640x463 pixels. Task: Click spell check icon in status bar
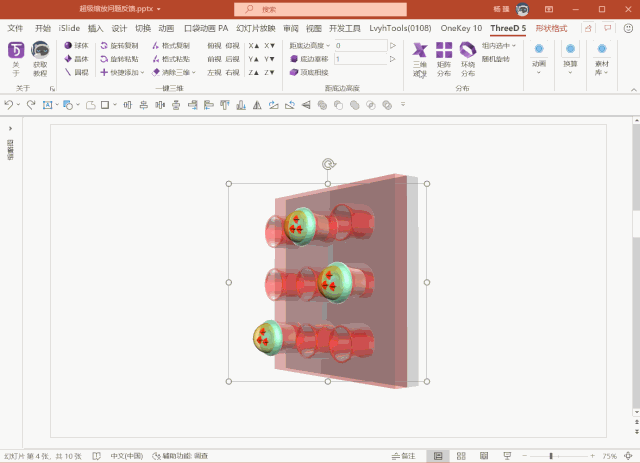[96, 456]
